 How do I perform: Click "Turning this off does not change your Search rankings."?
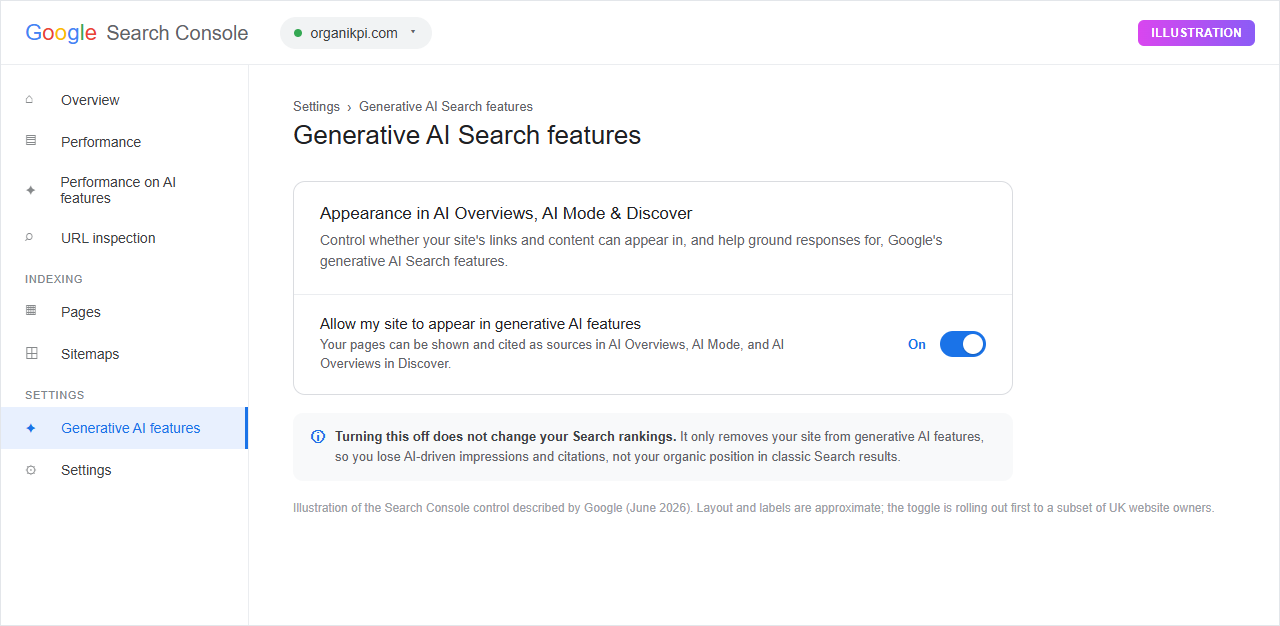[506, 436]
